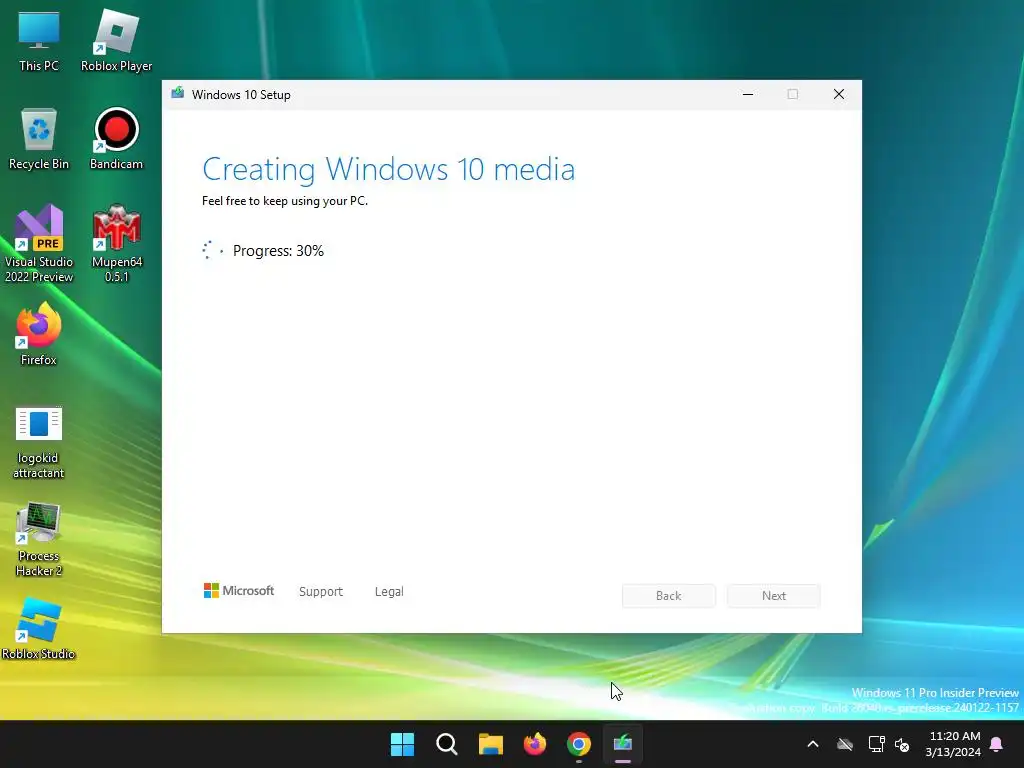Image resolution: width=1024 pixels, height=768 pixels.
Task: Open network status tray icon
Action: pyautogui.click(x=876, y=744)
